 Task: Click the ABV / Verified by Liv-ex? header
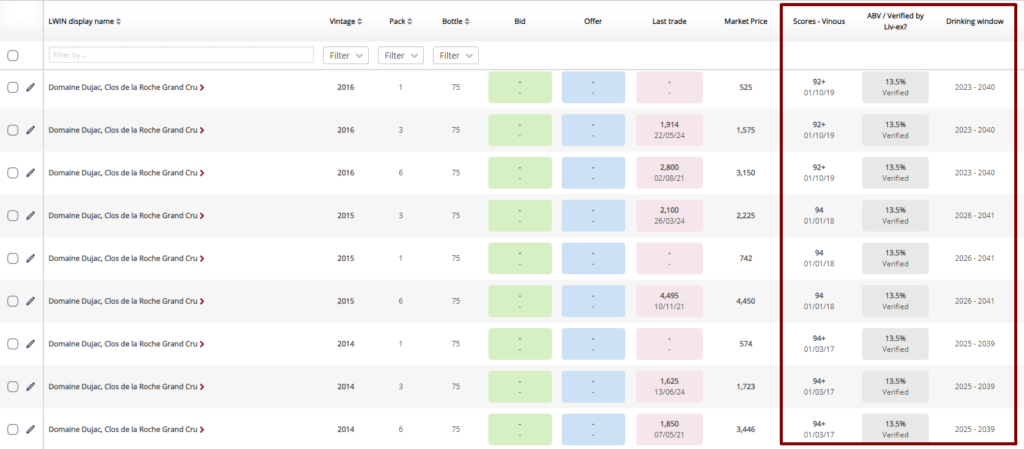point(895,23)
